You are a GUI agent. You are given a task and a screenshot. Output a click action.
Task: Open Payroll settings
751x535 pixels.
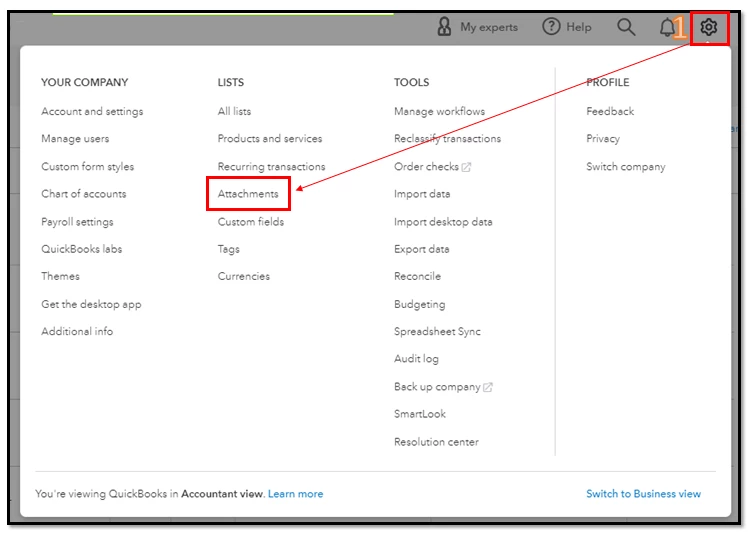click(x=77, y=222)
